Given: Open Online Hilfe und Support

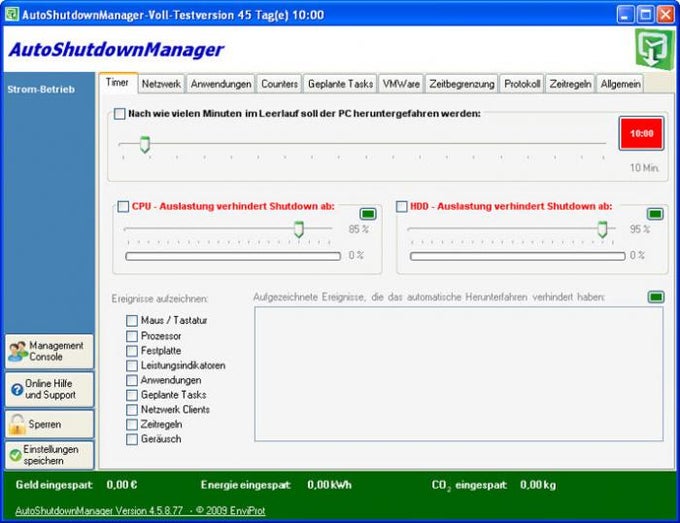Looking at the screenshot, I should click(x=49, y=389).
